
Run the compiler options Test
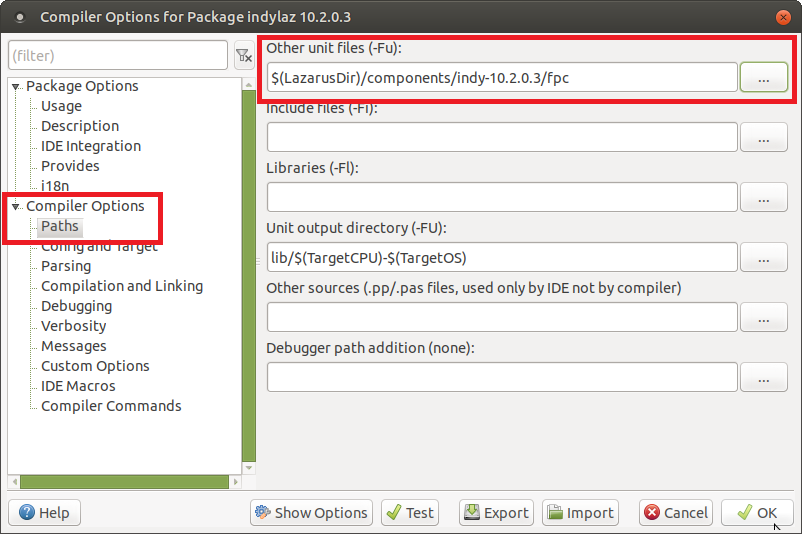pos(410,513)
